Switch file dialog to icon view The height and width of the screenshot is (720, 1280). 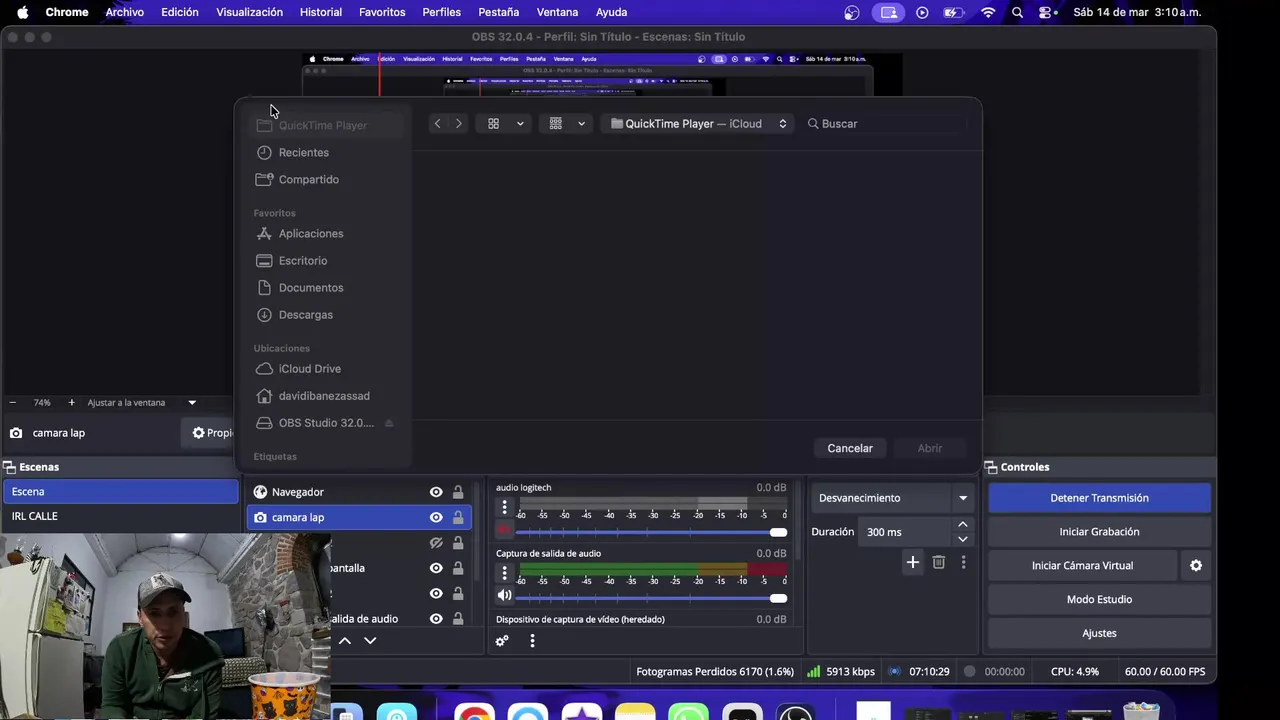click(x=493, y=123)
